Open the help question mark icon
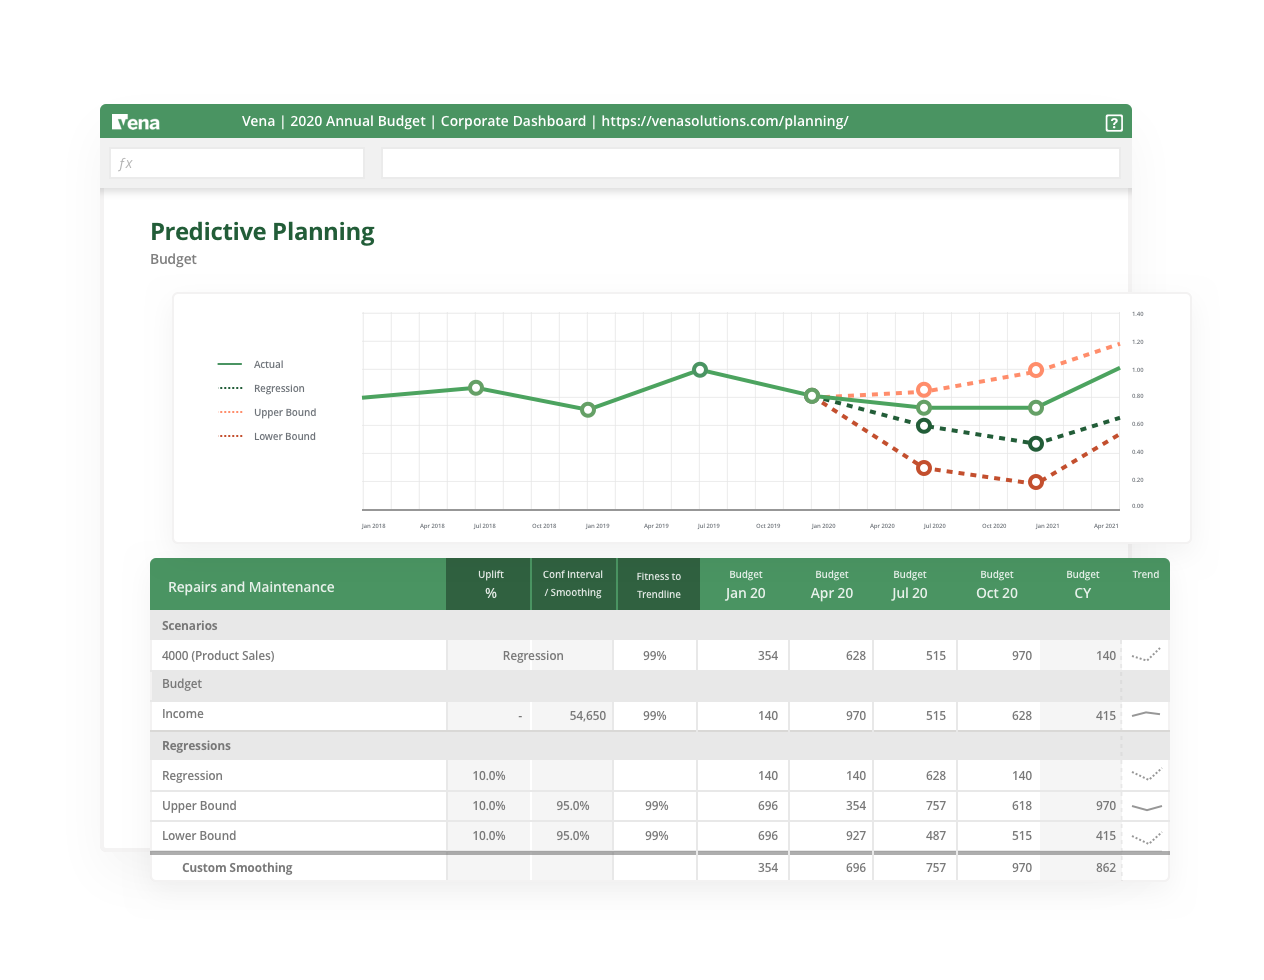This screenshot has width=1264, height=980. (x=1113, y=122)
